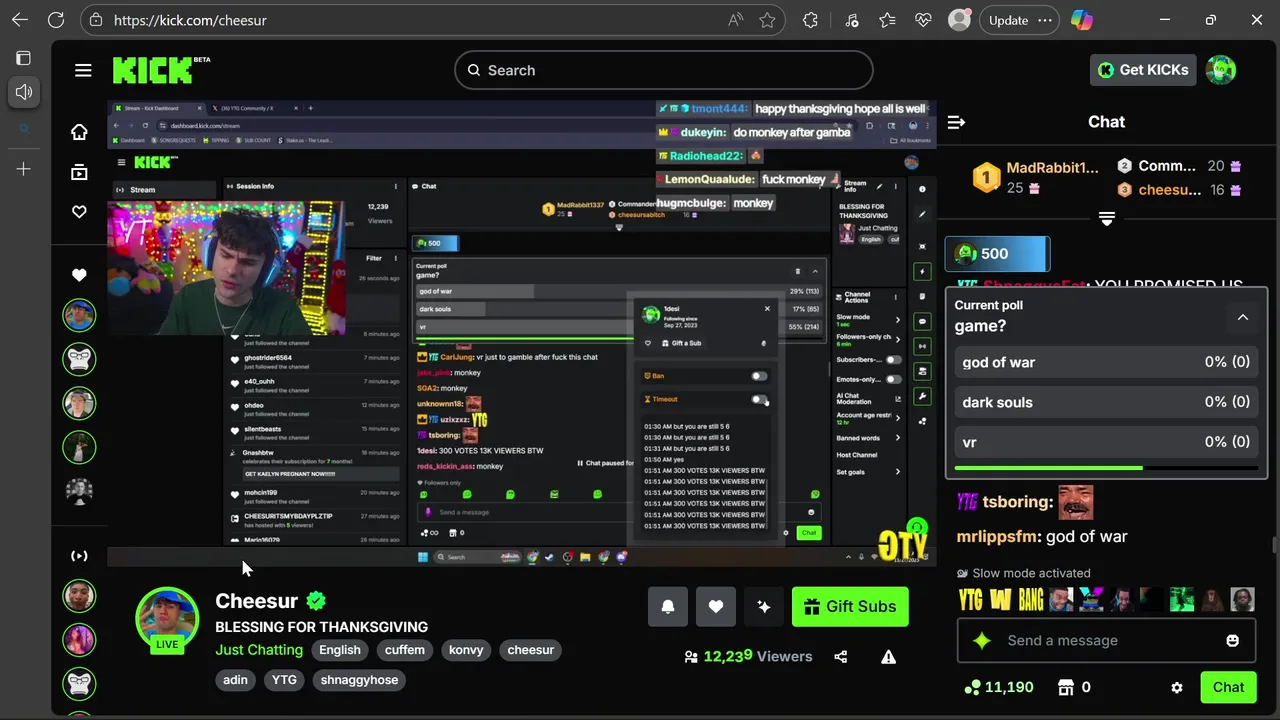
Task: Click the adin tag
Action: [236, 680]
